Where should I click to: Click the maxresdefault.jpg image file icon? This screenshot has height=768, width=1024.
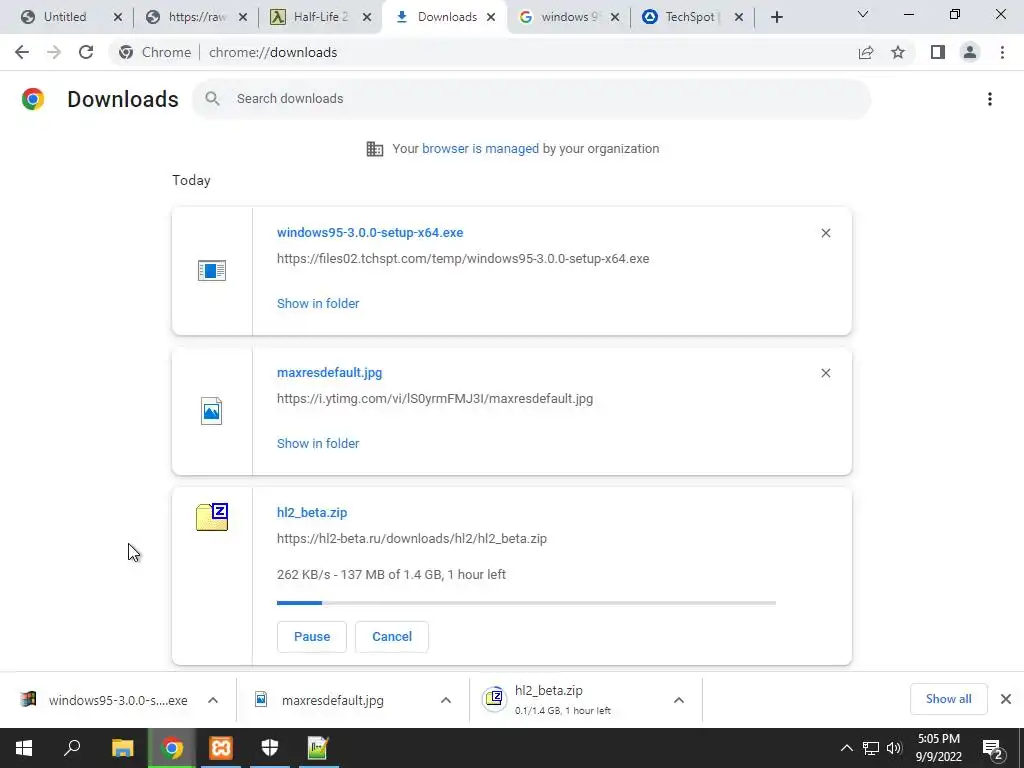(x=212, y=411)
